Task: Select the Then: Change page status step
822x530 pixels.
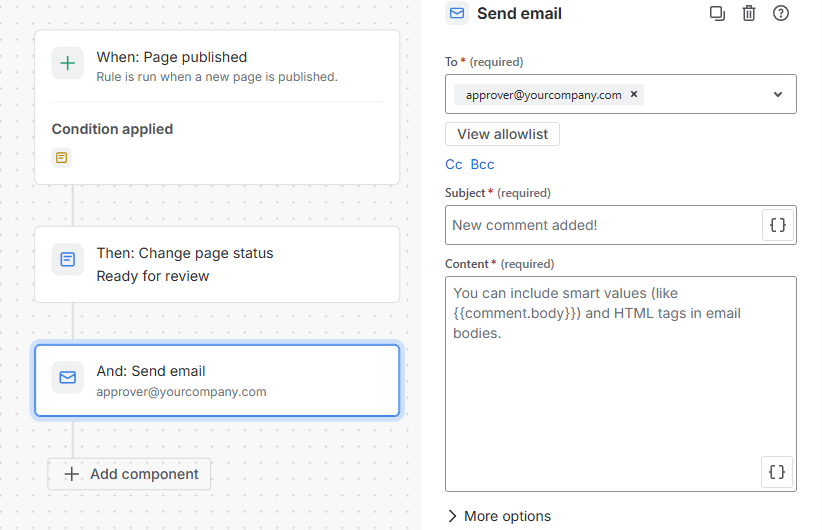Action: [217, 264]
